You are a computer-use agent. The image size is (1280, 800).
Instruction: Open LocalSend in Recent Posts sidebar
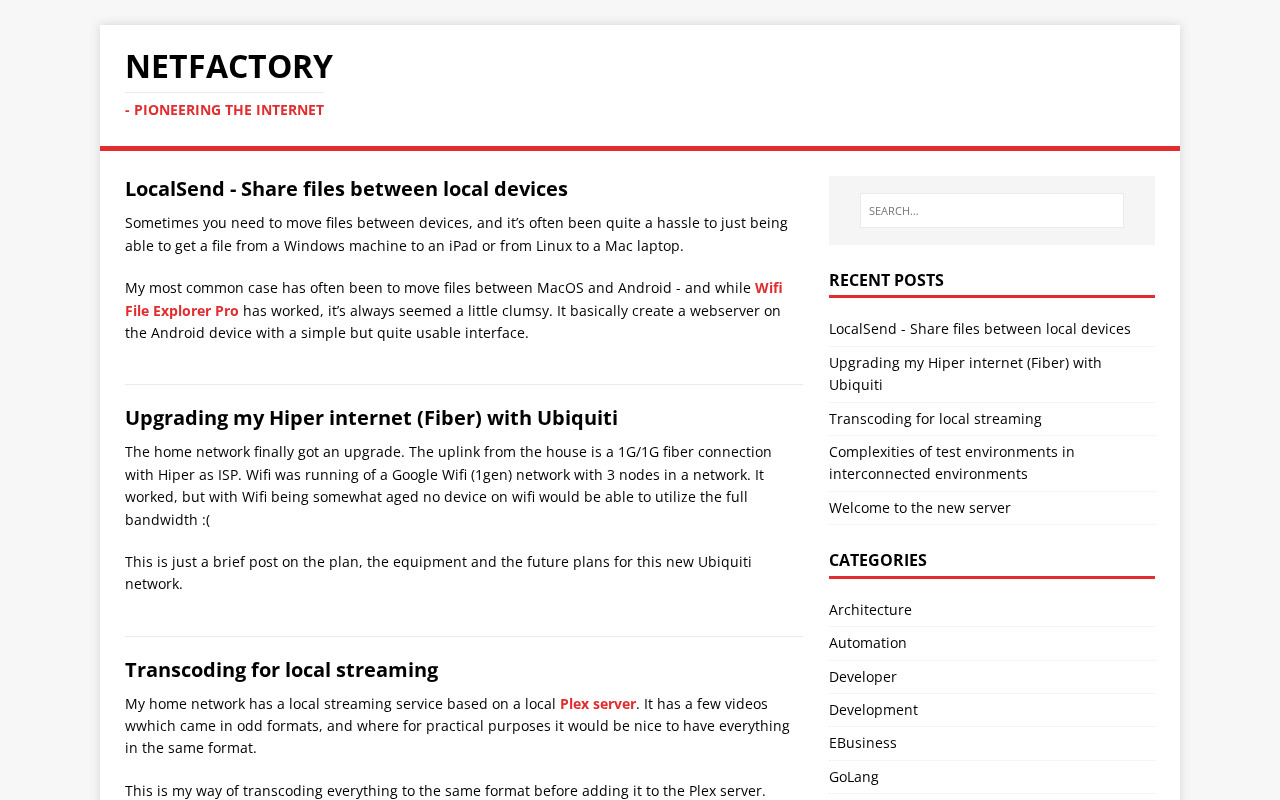(980, 329)
